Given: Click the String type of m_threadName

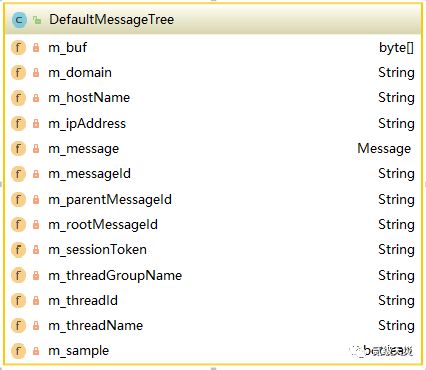Looking at the screenshot, I should (x=396, y=326).
